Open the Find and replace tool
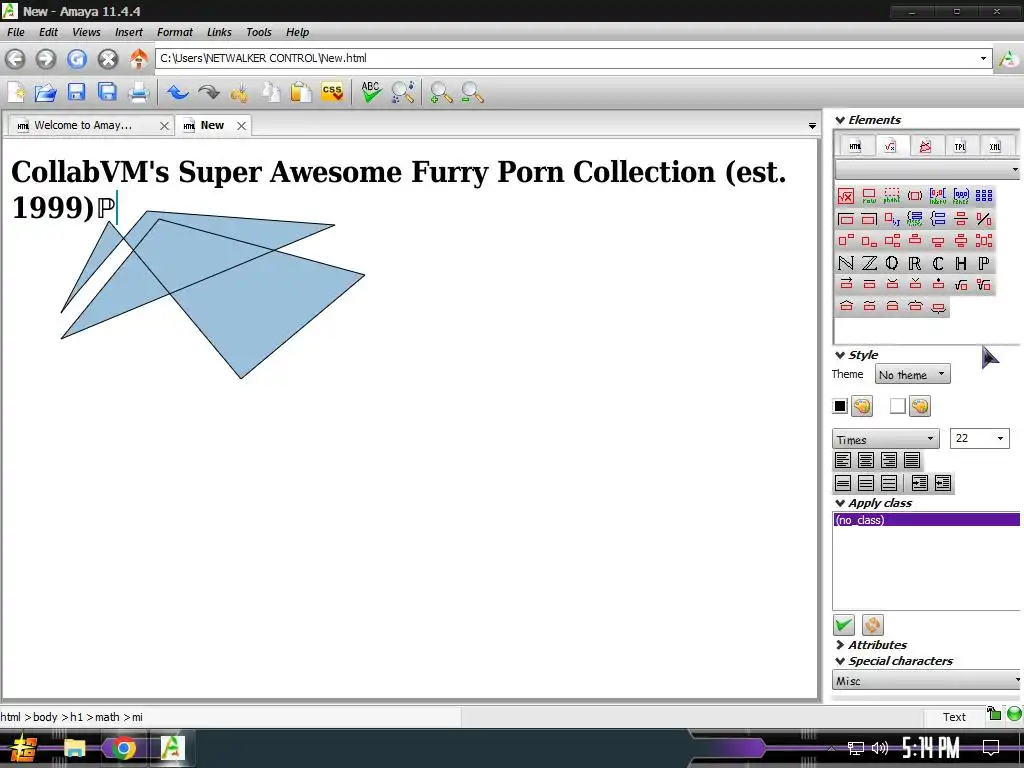 pyautogui.click(x=402, y=92)
